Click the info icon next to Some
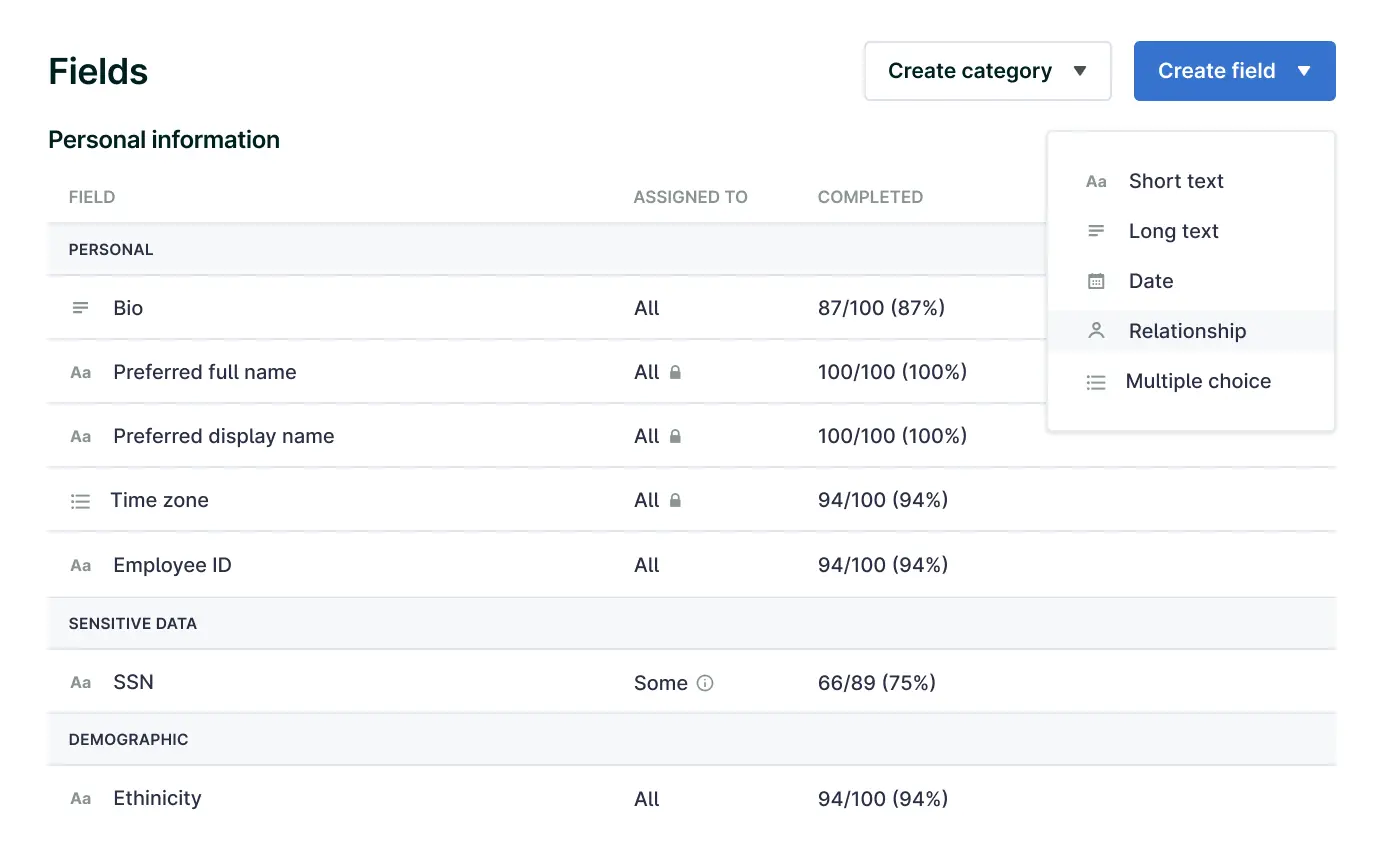This screenshot has height=856, width=1384. pyautogui.click(x=705, y=684)
